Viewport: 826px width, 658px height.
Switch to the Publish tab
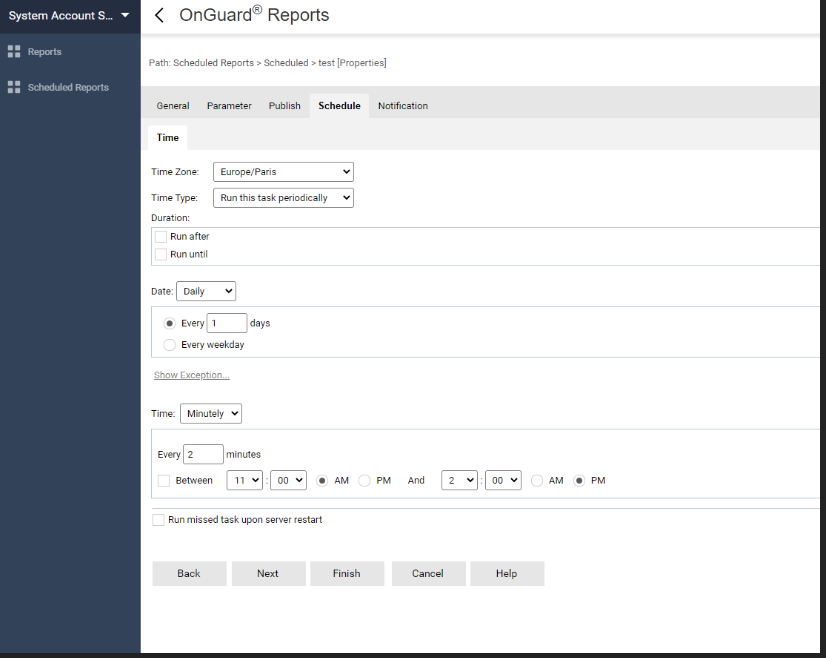(x=284, y=106)
